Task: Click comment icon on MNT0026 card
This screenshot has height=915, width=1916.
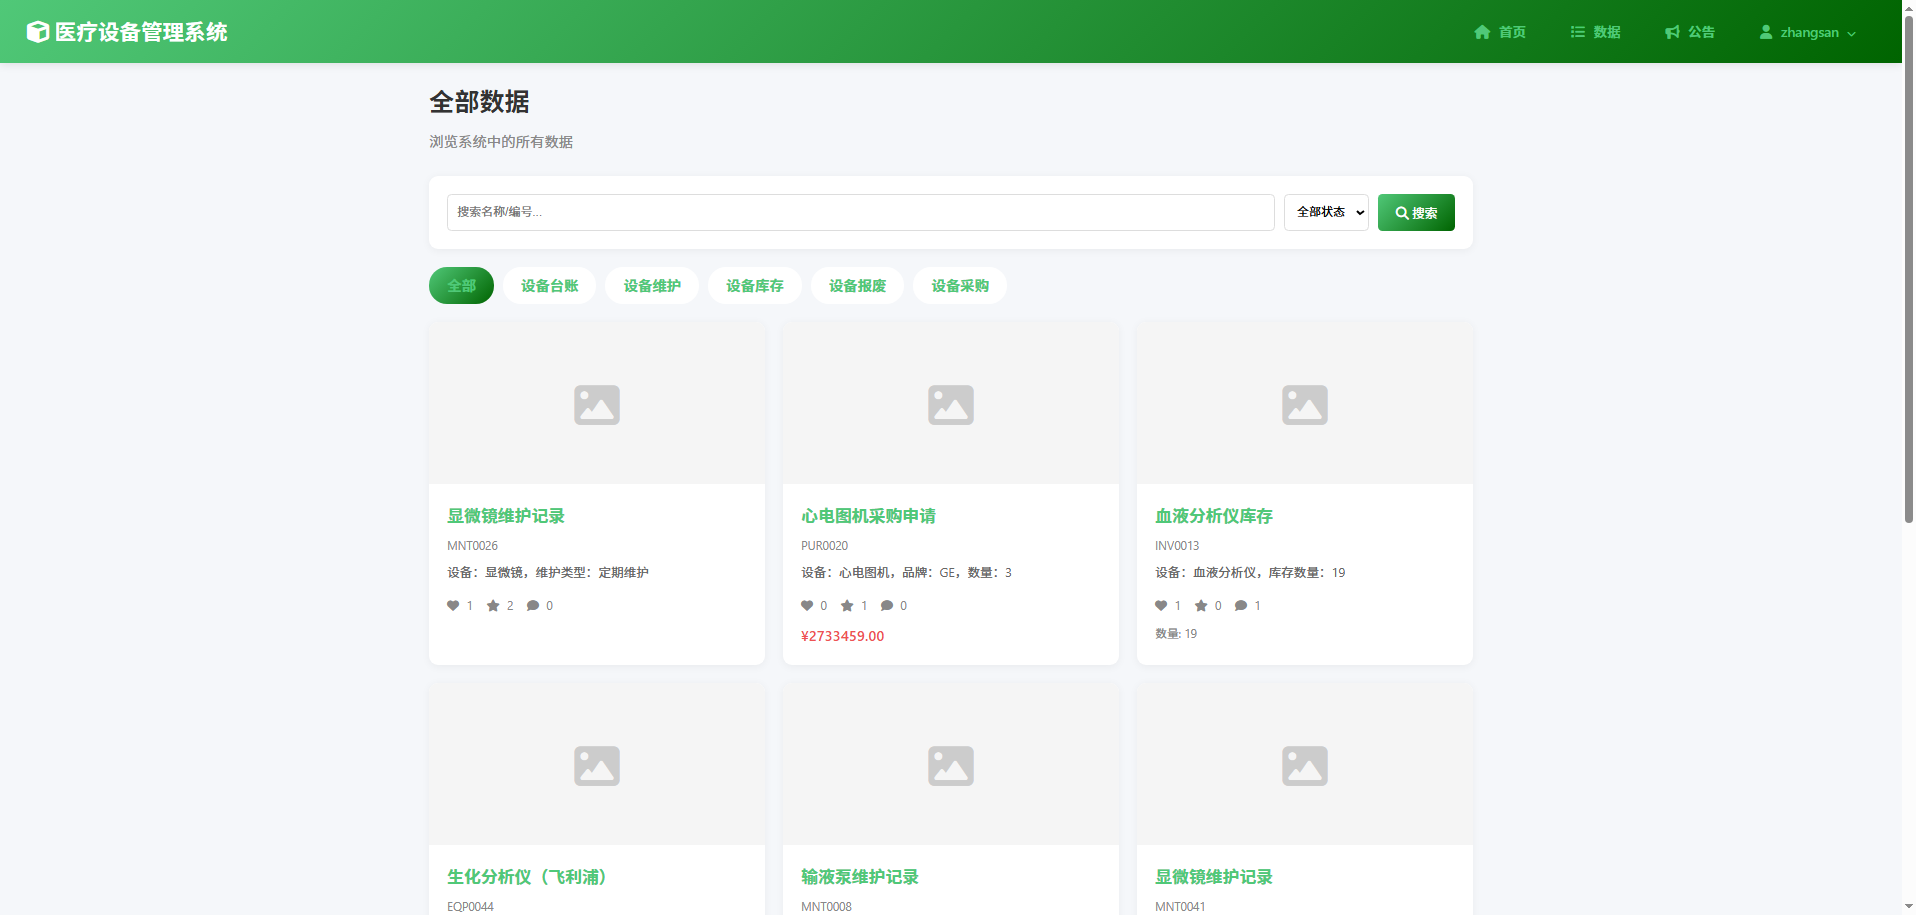Action: click(x=533, y=606)
